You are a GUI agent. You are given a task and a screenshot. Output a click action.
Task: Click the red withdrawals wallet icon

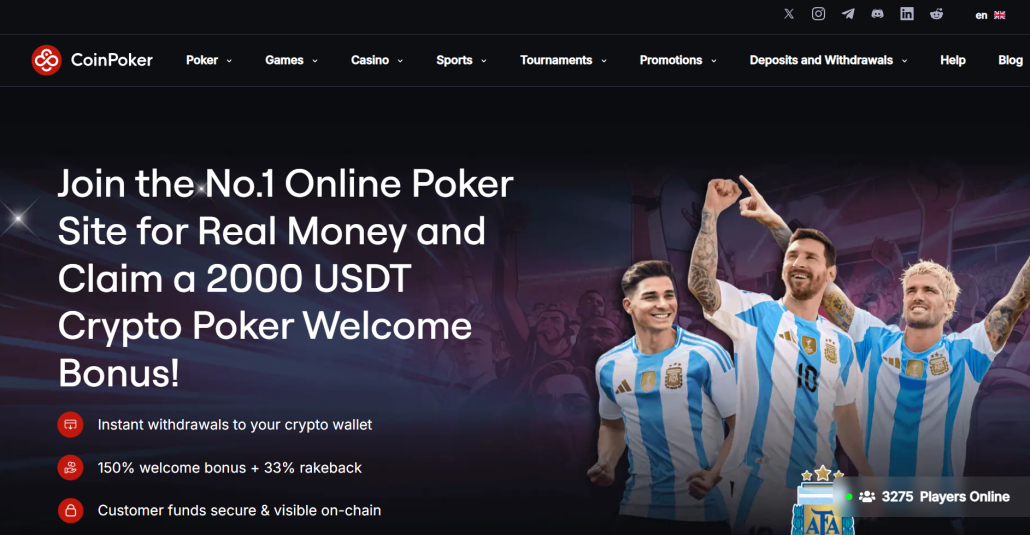click(x=70, y=425)
